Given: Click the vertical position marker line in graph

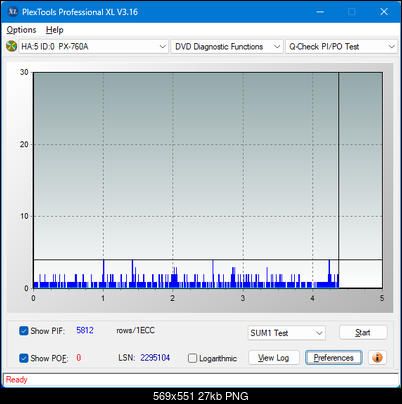Looking at the screenshot, I should coord(338,180).
